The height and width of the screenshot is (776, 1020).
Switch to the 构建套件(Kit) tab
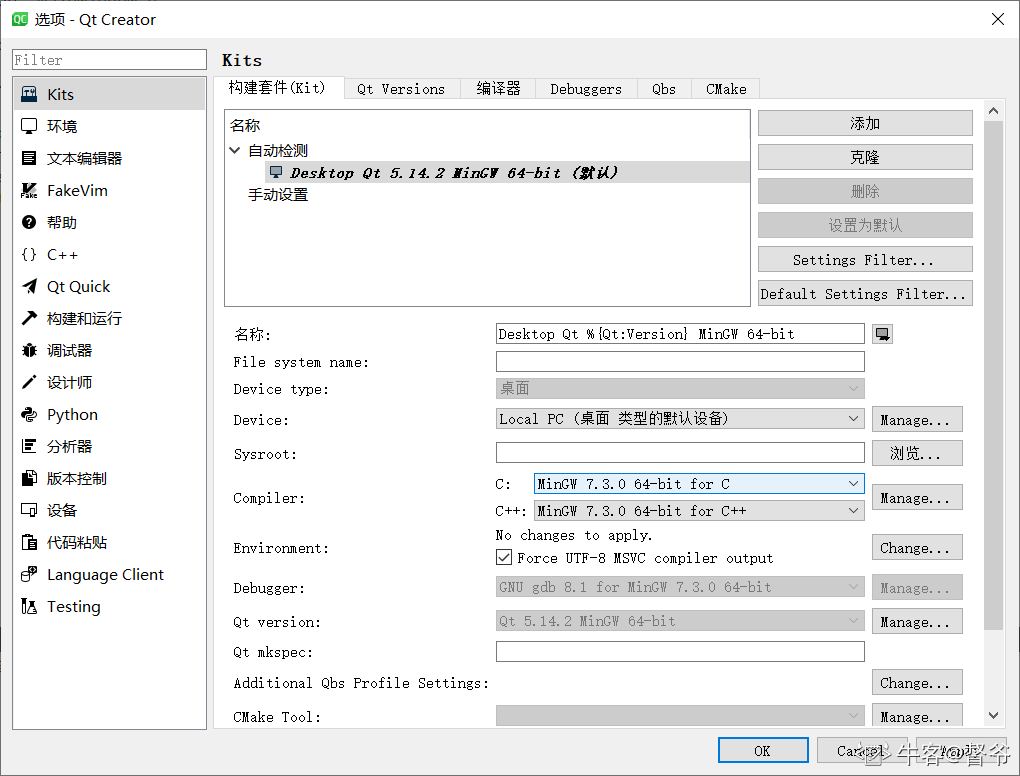pyautogui.click(x=278, y=88)
